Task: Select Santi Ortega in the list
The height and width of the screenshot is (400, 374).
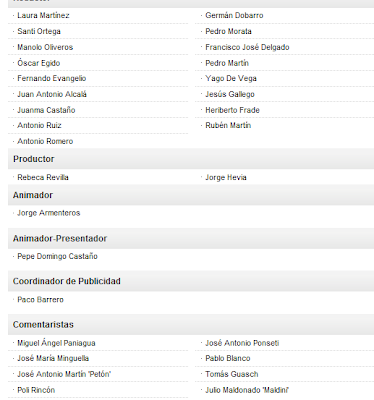Action: pos(39,31)
